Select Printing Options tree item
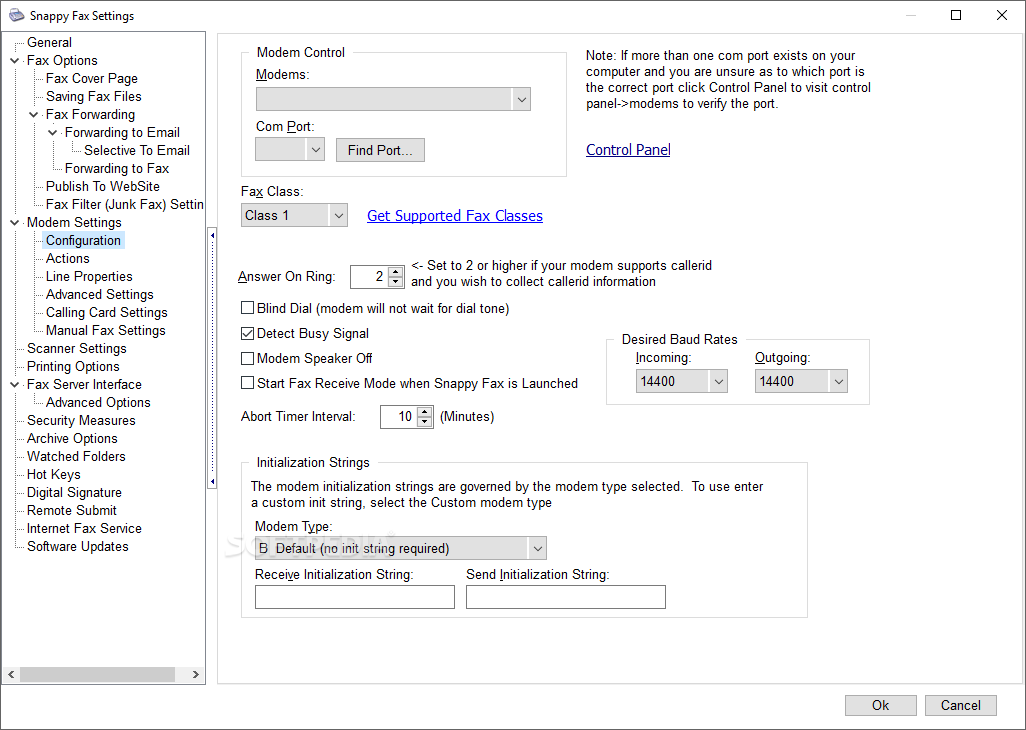Screen dimensions: 1026x730 73,366
